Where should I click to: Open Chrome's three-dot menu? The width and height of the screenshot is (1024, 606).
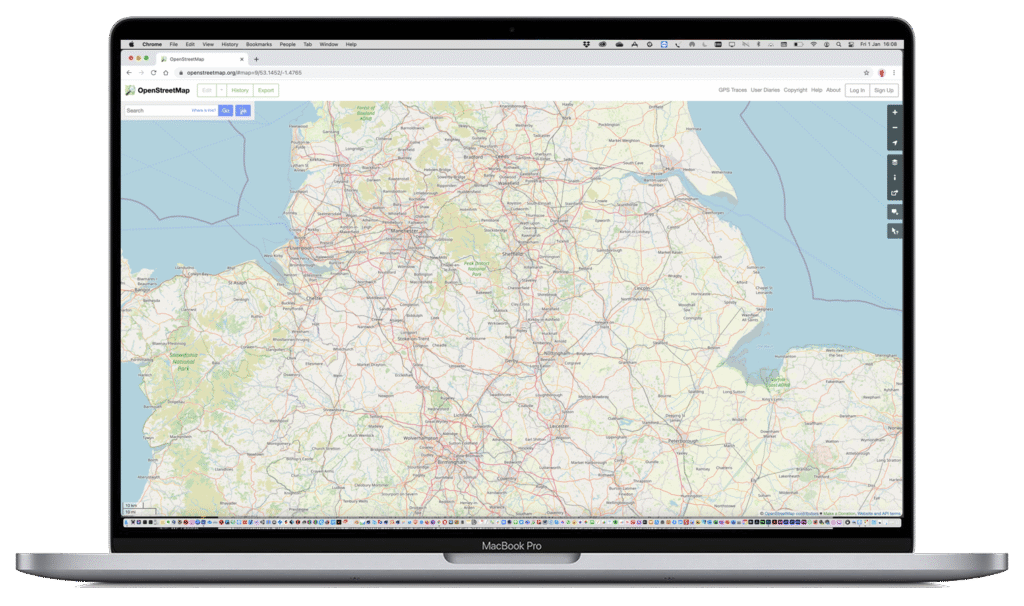tap(894, 73)
